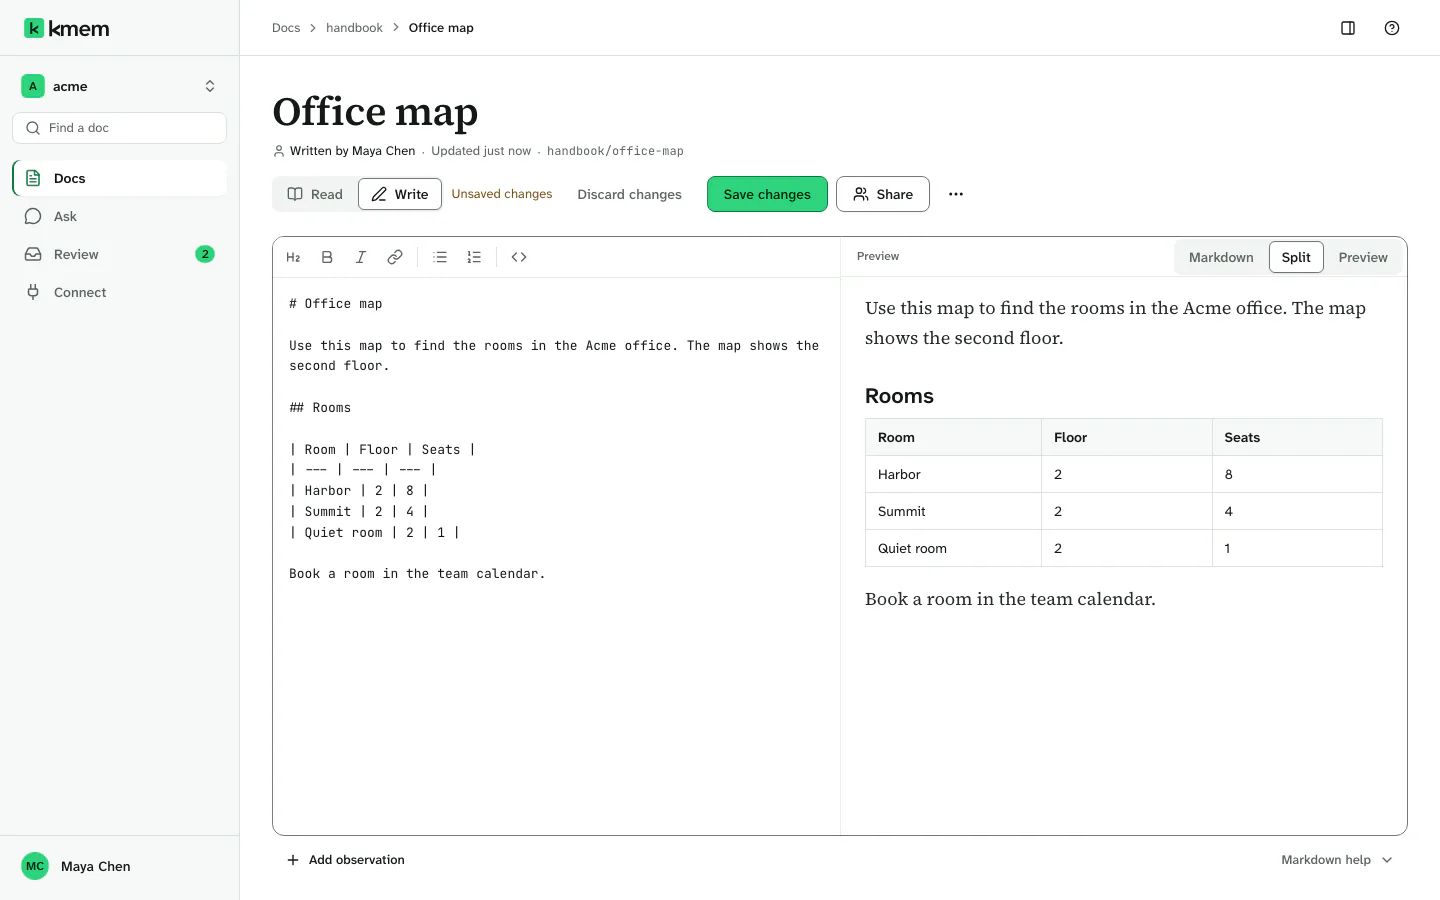Insert a bulleted list
Image resolution: width=1440 pixels, height=900 pixels.
coord(440,257)
